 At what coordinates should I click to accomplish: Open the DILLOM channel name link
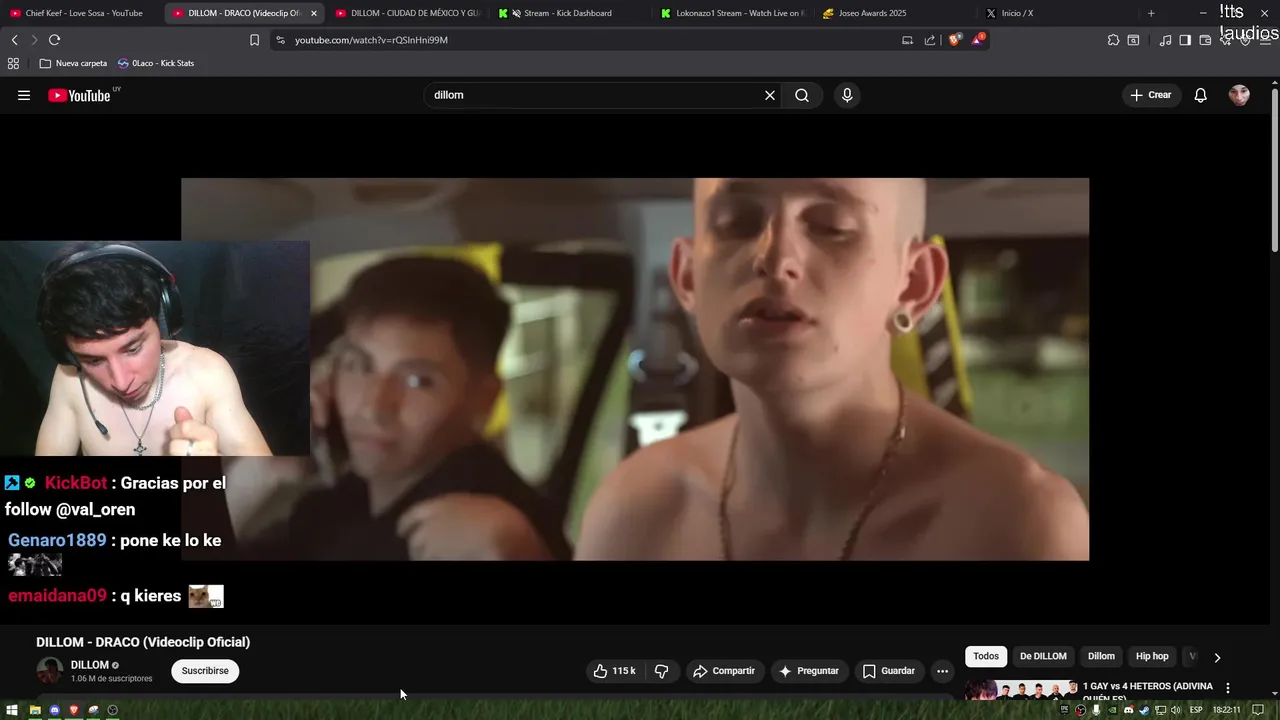pyautogui.click(x=89, y=665)
